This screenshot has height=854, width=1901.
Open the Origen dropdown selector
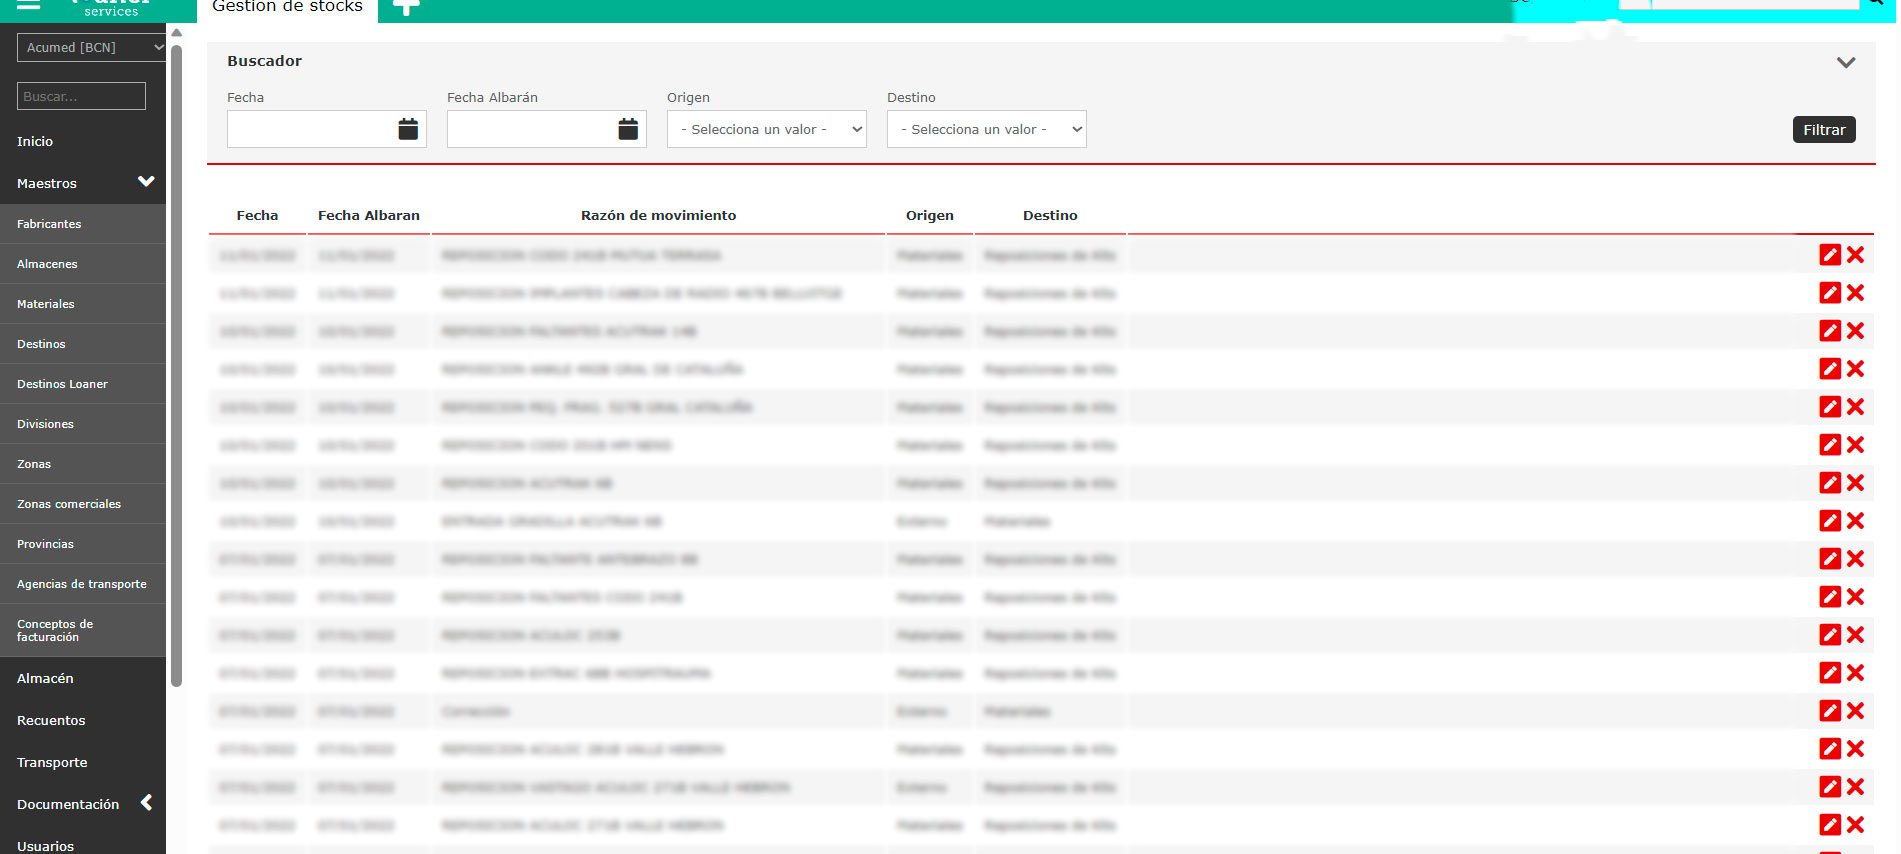point(766,129)
